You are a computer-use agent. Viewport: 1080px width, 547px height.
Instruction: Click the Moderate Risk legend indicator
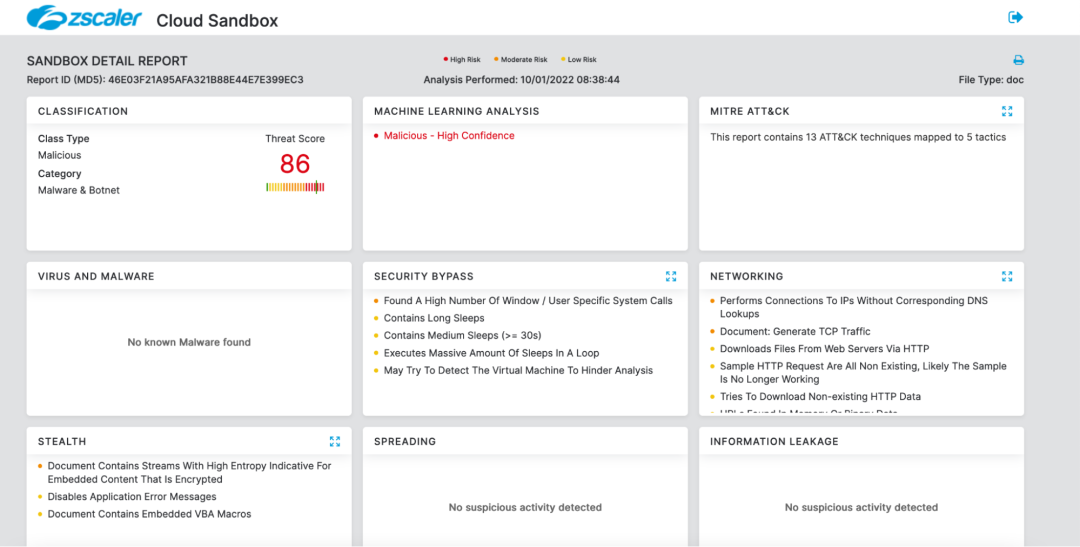tap(521, 60)
